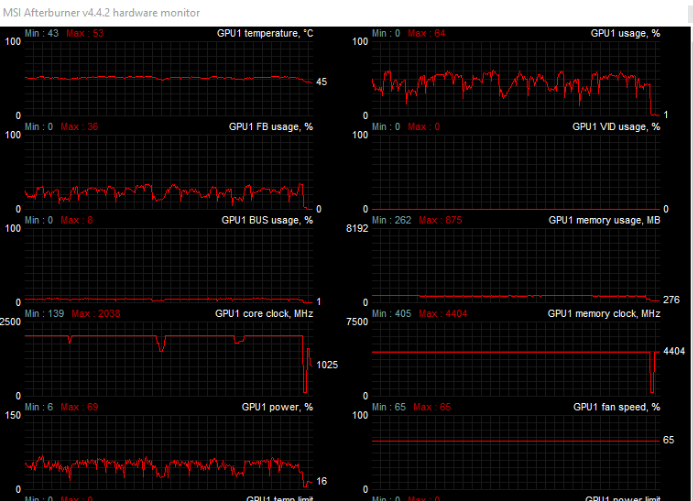Click the 2500 axis value on core clock graph

tap(10, 322)
